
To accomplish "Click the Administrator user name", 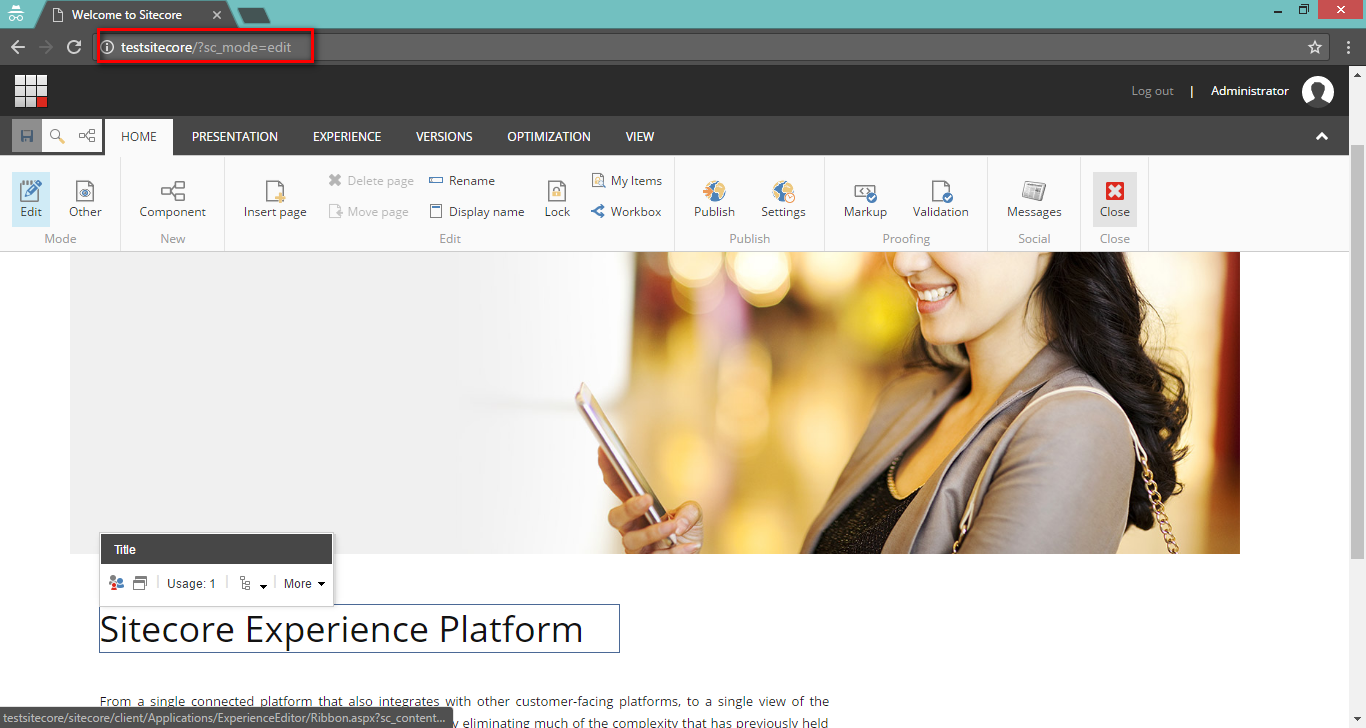I will click(x=1250, y=91).
